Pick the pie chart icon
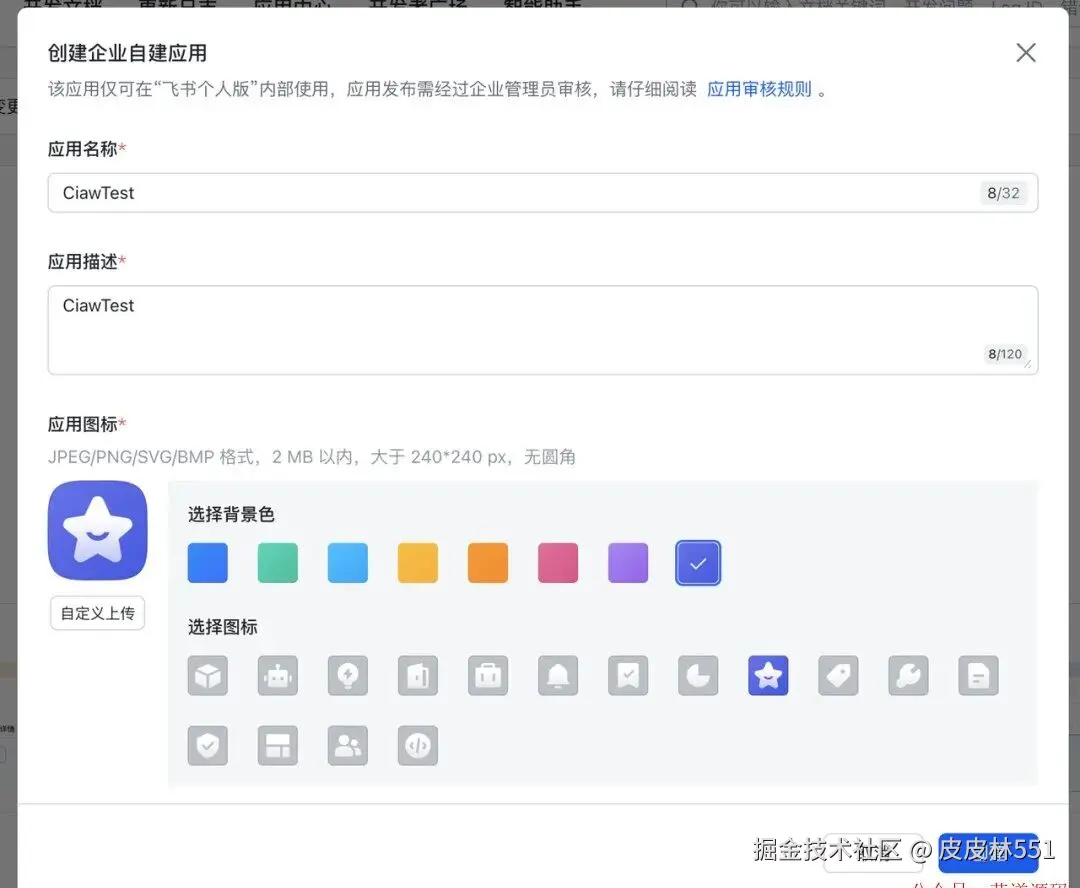This screenshot has height=888, width=1080. pos(698,675)
